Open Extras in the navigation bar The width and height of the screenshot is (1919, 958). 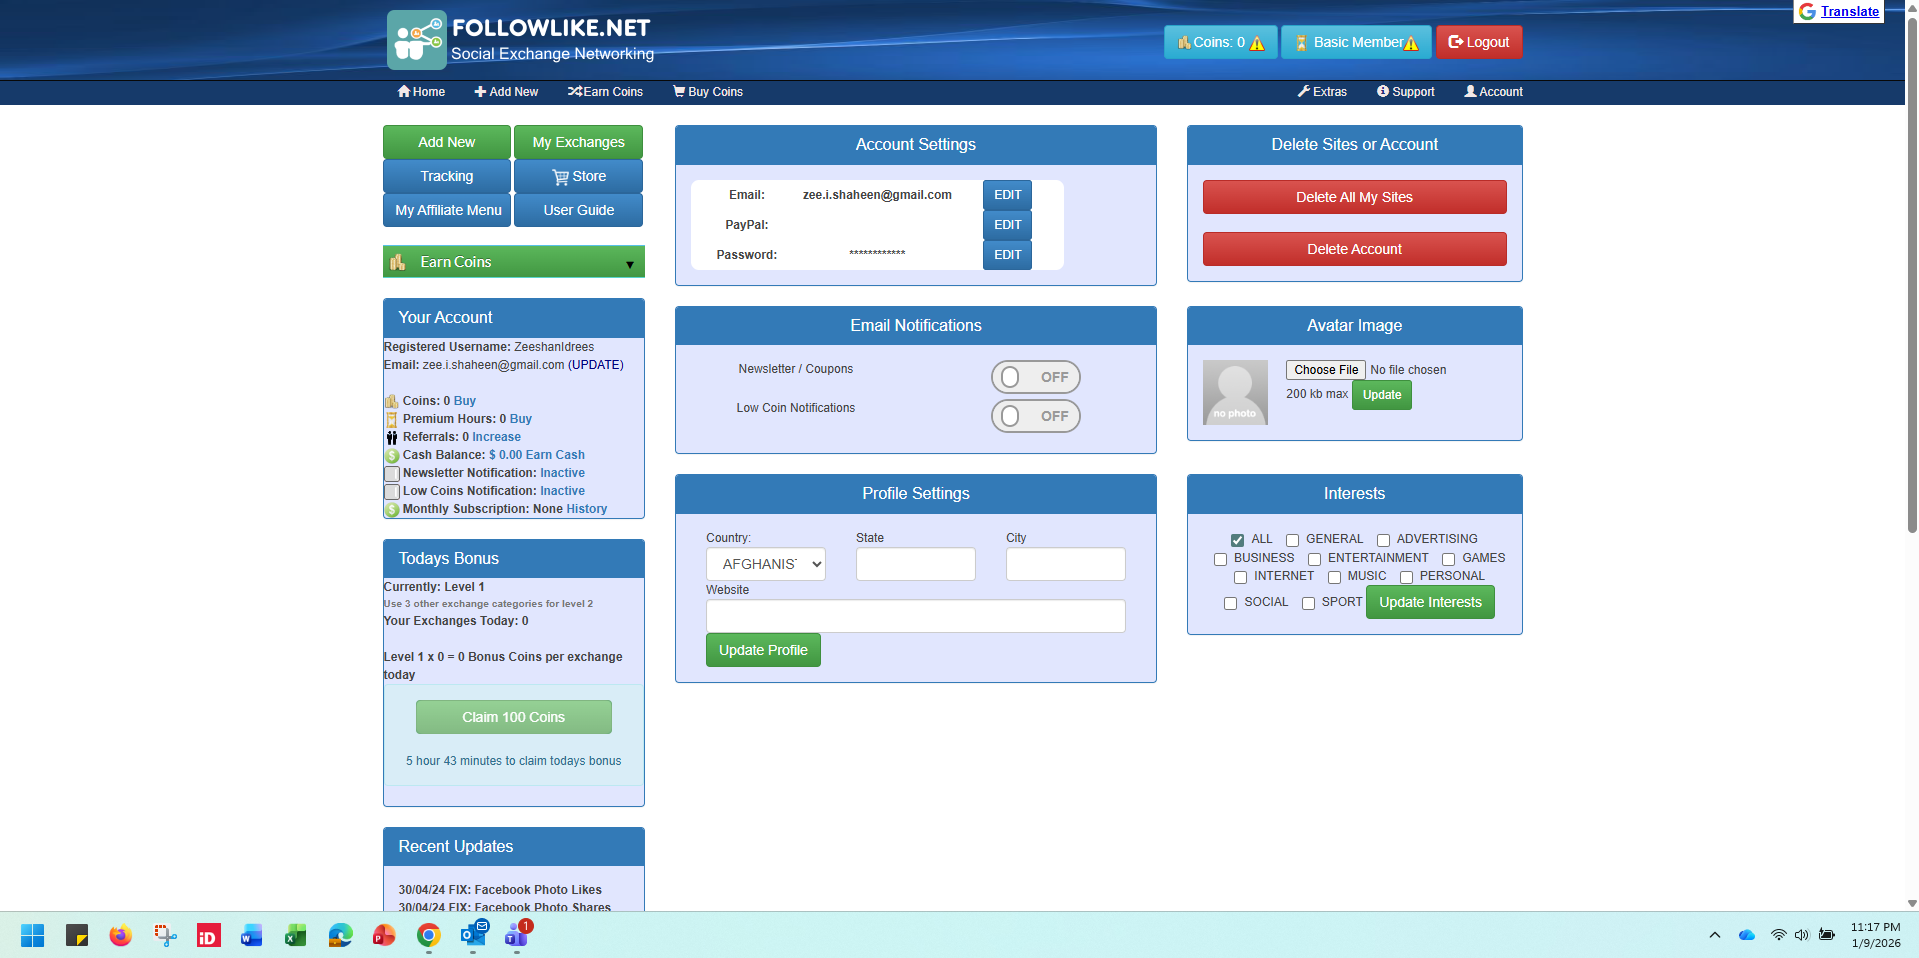pos(1322,92)
